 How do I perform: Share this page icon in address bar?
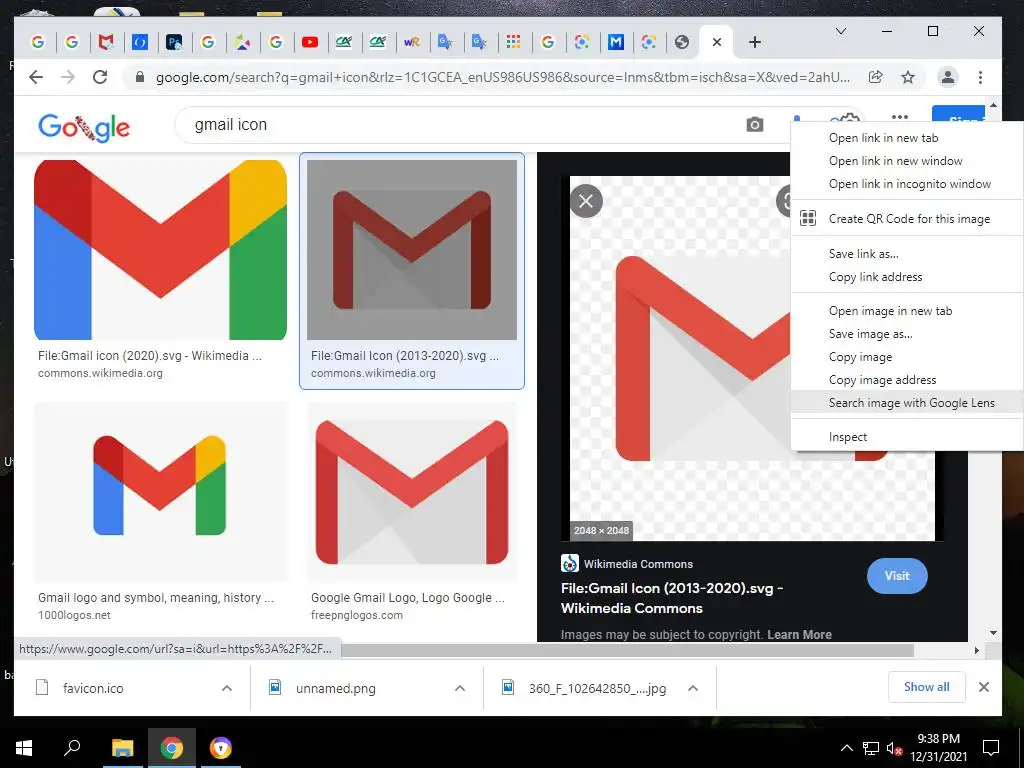coord(876,77)
